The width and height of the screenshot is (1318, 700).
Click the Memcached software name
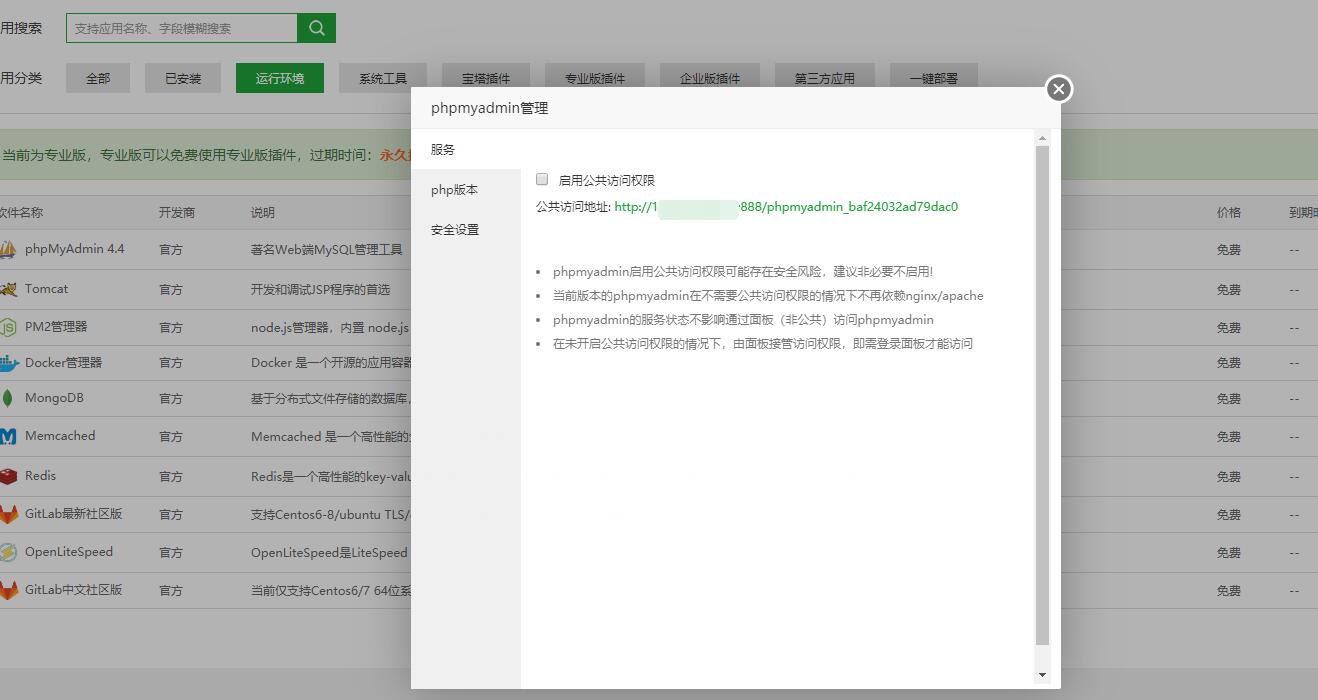click(x=60, y=436)
